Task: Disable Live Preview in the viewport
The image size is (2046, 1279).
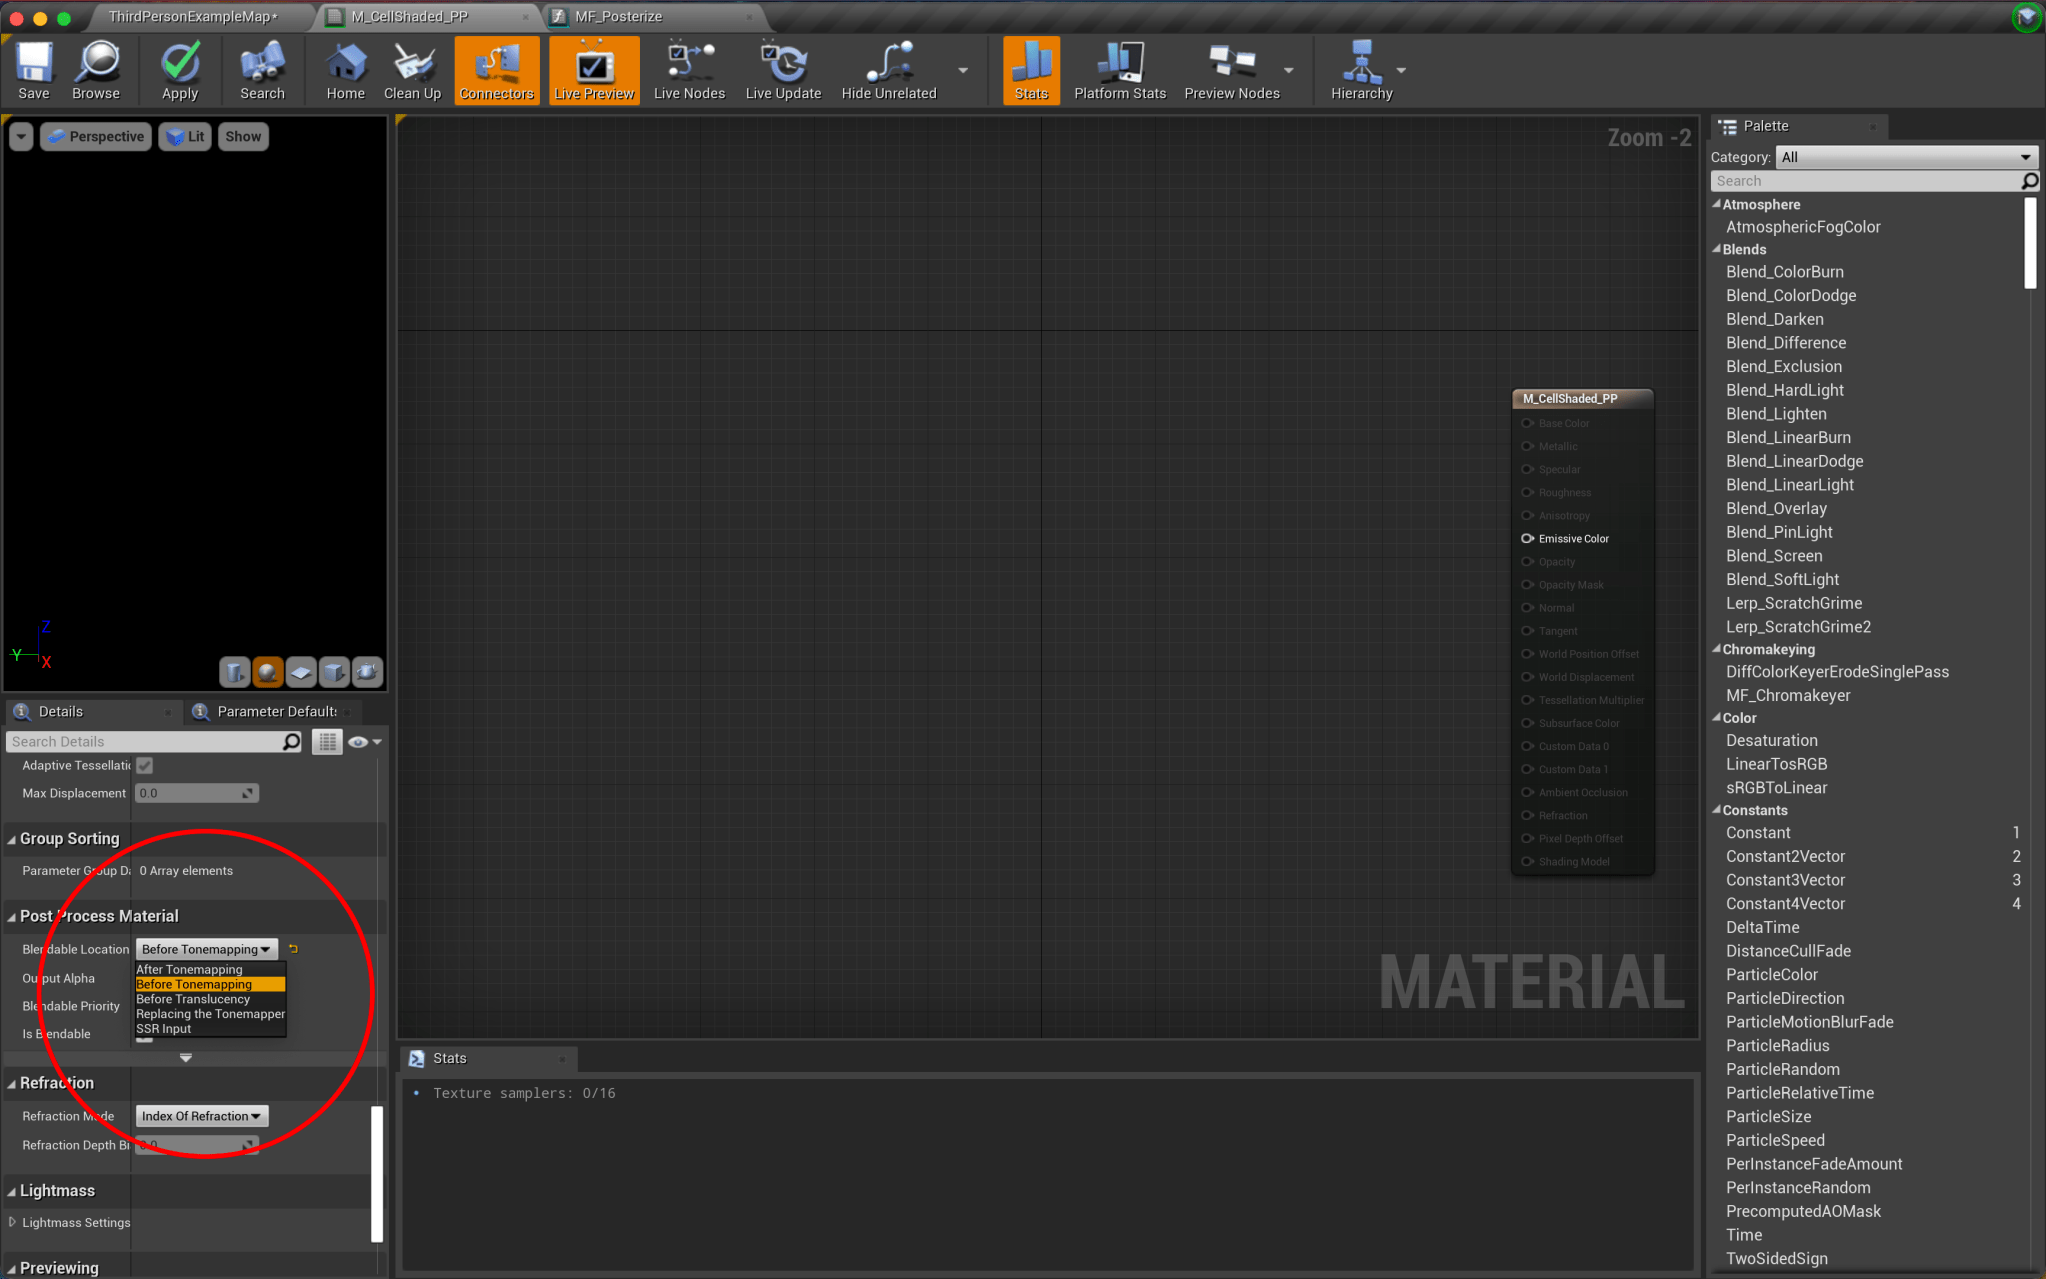Action: pyautogui.click(x=593, y=70)
